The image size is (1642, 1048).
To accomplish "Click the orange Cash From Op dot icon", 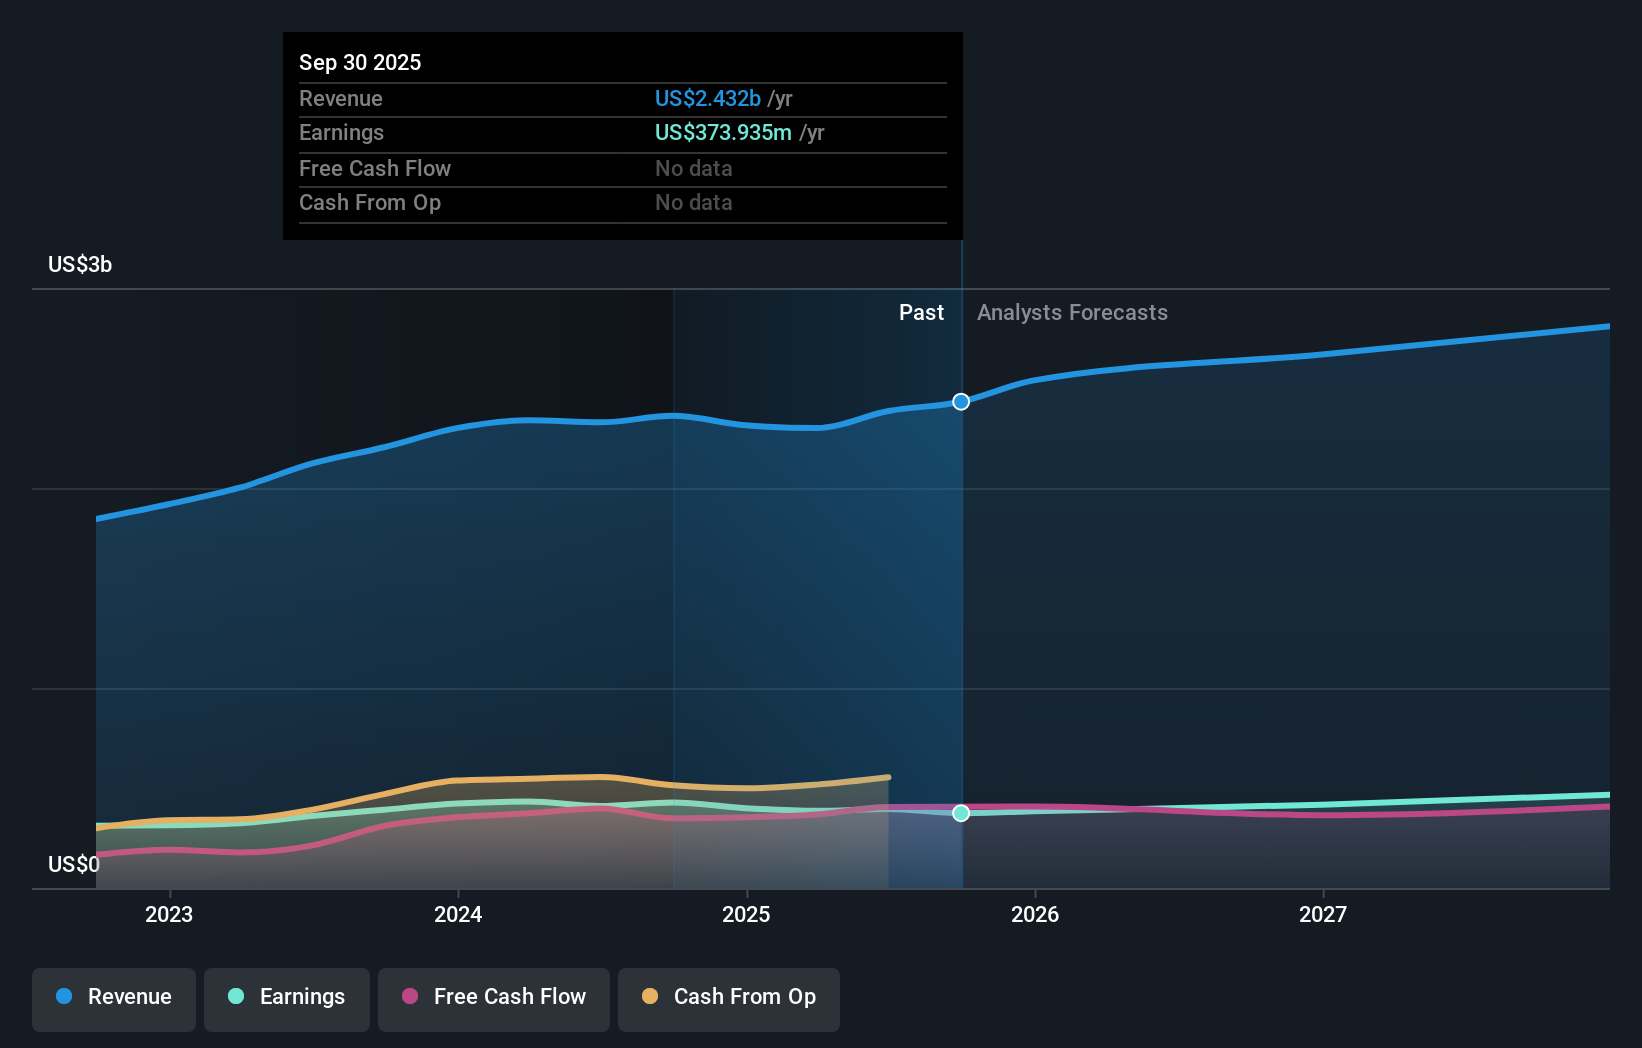I will pos(651,998).
